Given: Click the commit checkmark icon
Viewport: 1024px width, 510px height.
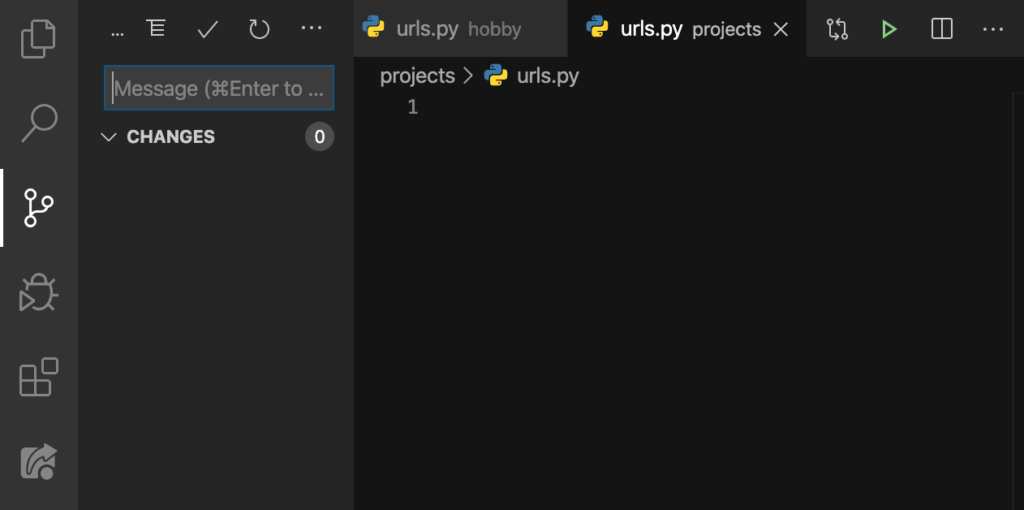Looking at the screenshot, I should (x=208, y=29).
